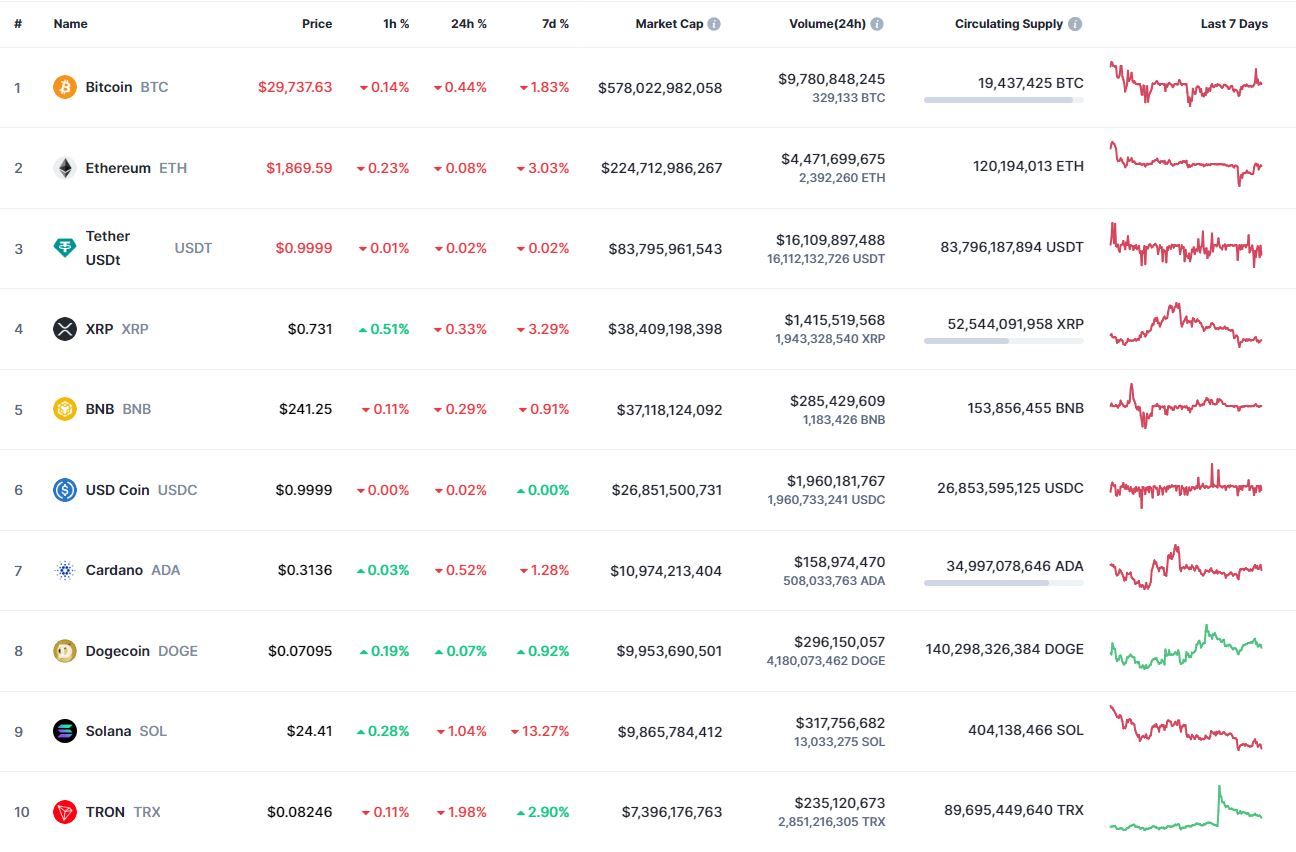This screenshot has width=1296, height=852.
Task: Click the XRP logo icon
Action: click(65, 329)
